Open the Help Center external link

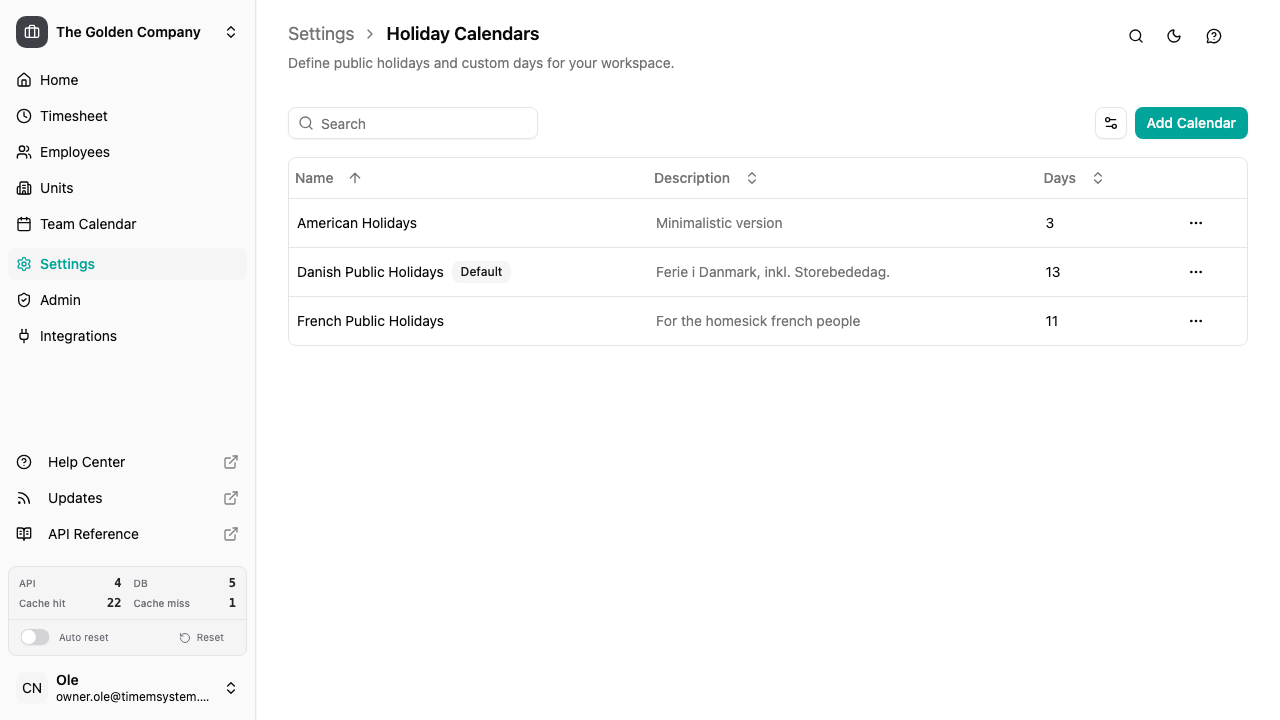tap(86, 462)
